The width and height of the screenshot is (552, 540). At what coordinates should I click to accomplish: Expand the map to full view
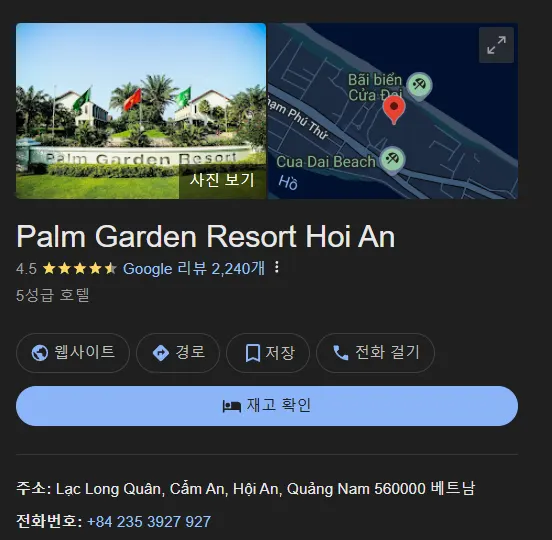tap(496, 45)
